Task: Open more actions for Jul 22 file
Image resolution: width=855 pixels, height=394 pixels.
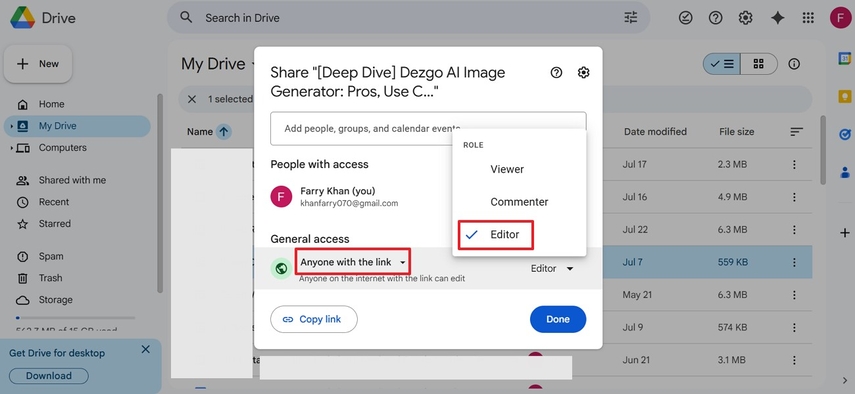Action: [x=794, y=229]
